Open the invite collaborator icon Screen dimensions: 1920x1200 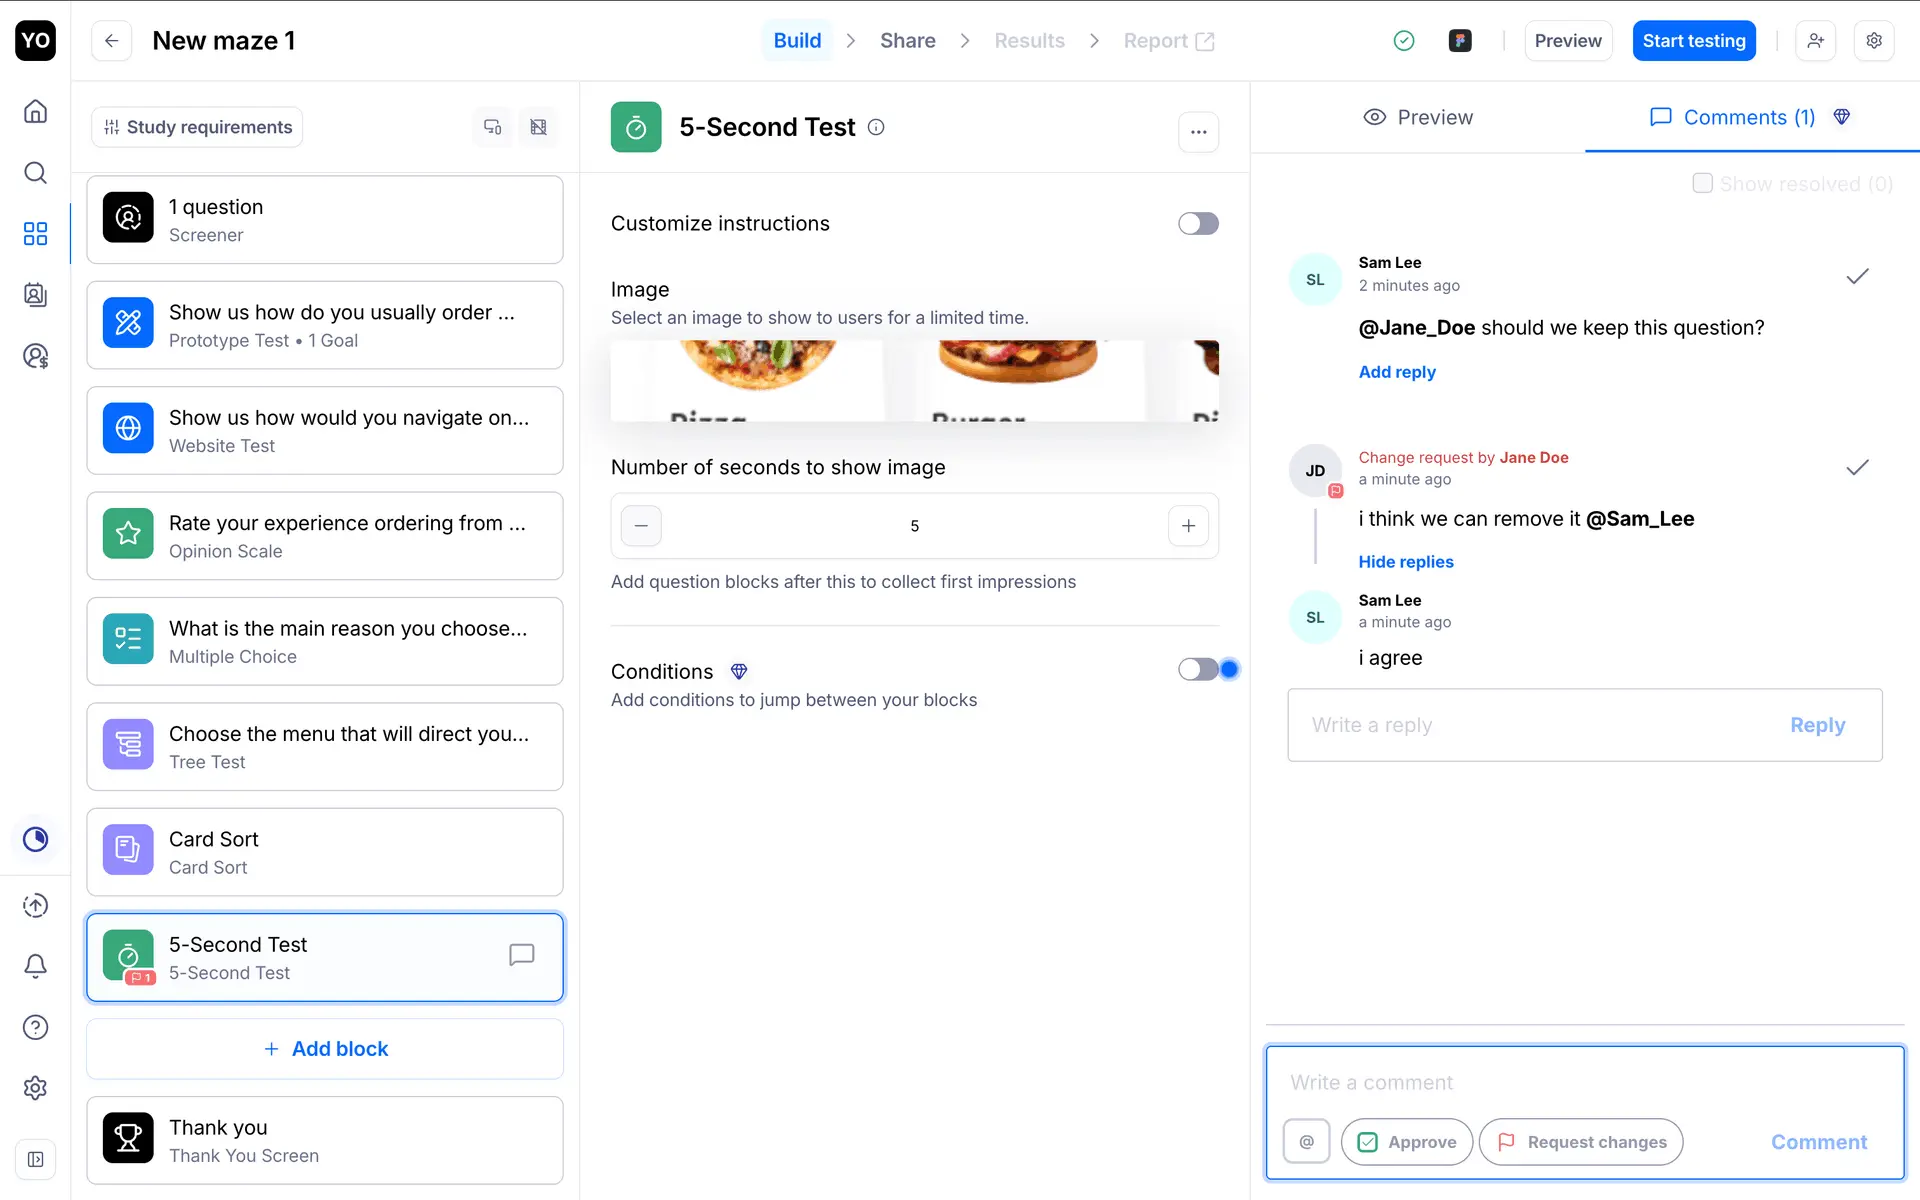click(x=1815, y=41)
